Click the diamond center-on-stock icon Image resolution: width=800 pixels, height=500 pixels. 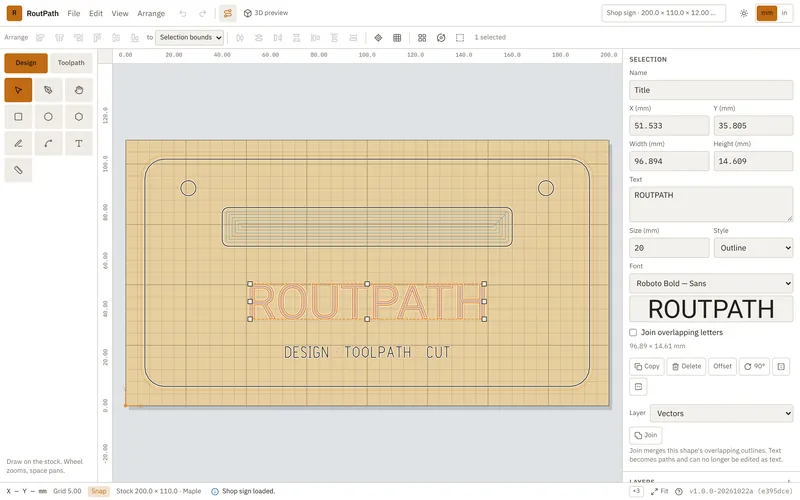click(378, 37)
